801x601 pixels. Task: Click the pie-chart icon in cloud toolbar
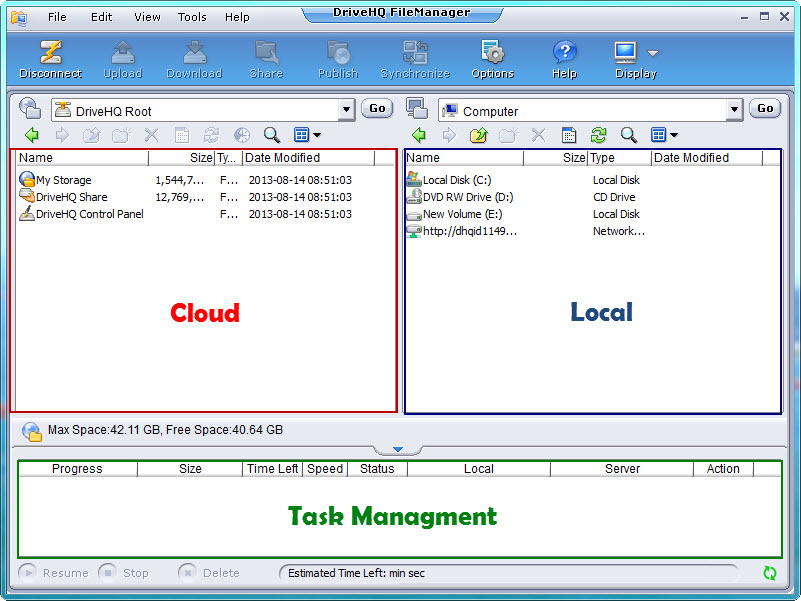coord(242,135)
